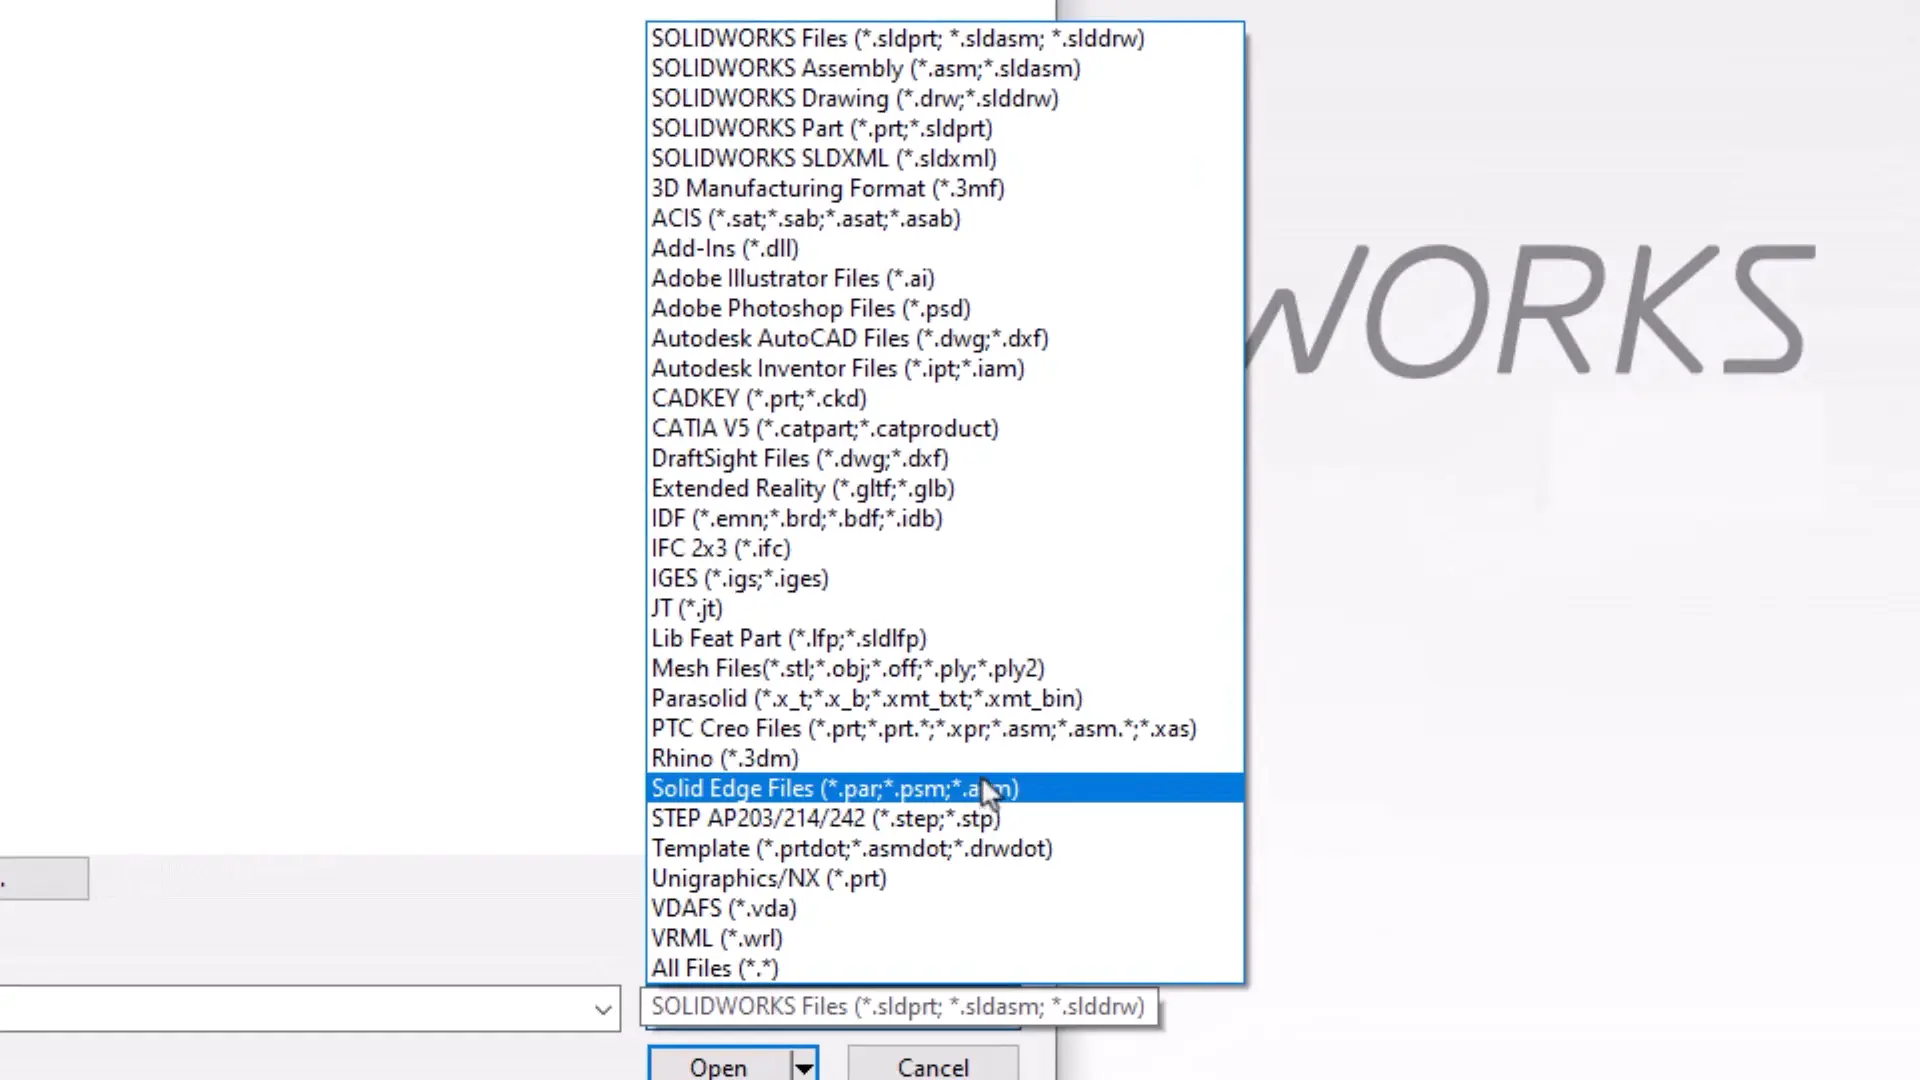Choose the SOLIDWORKS Drawing format

click(x=855, y=98)
